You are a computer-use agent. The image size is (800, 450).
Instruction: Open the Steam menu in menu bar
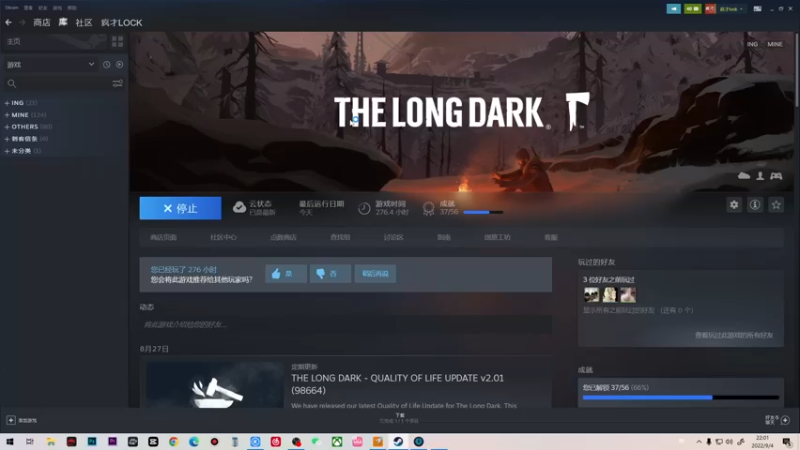(12, 8)
